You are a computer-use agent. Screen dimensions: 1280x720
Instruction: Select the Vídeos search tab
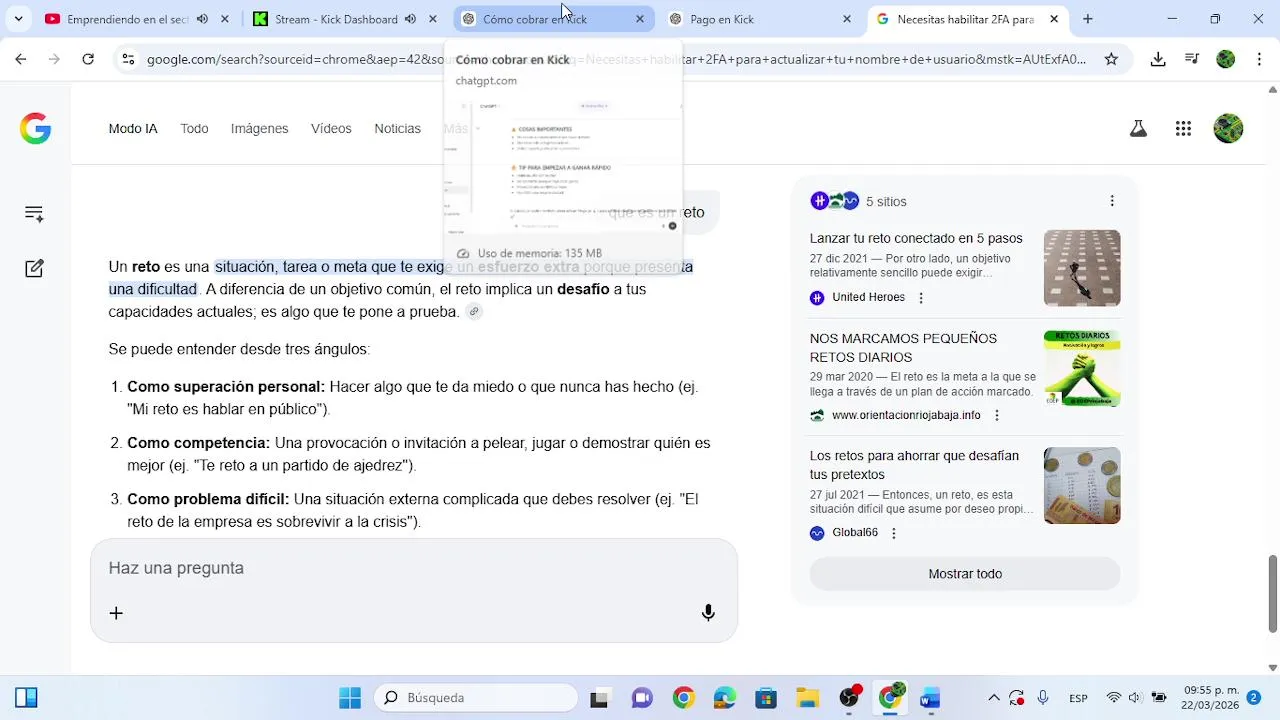(331, 129)
